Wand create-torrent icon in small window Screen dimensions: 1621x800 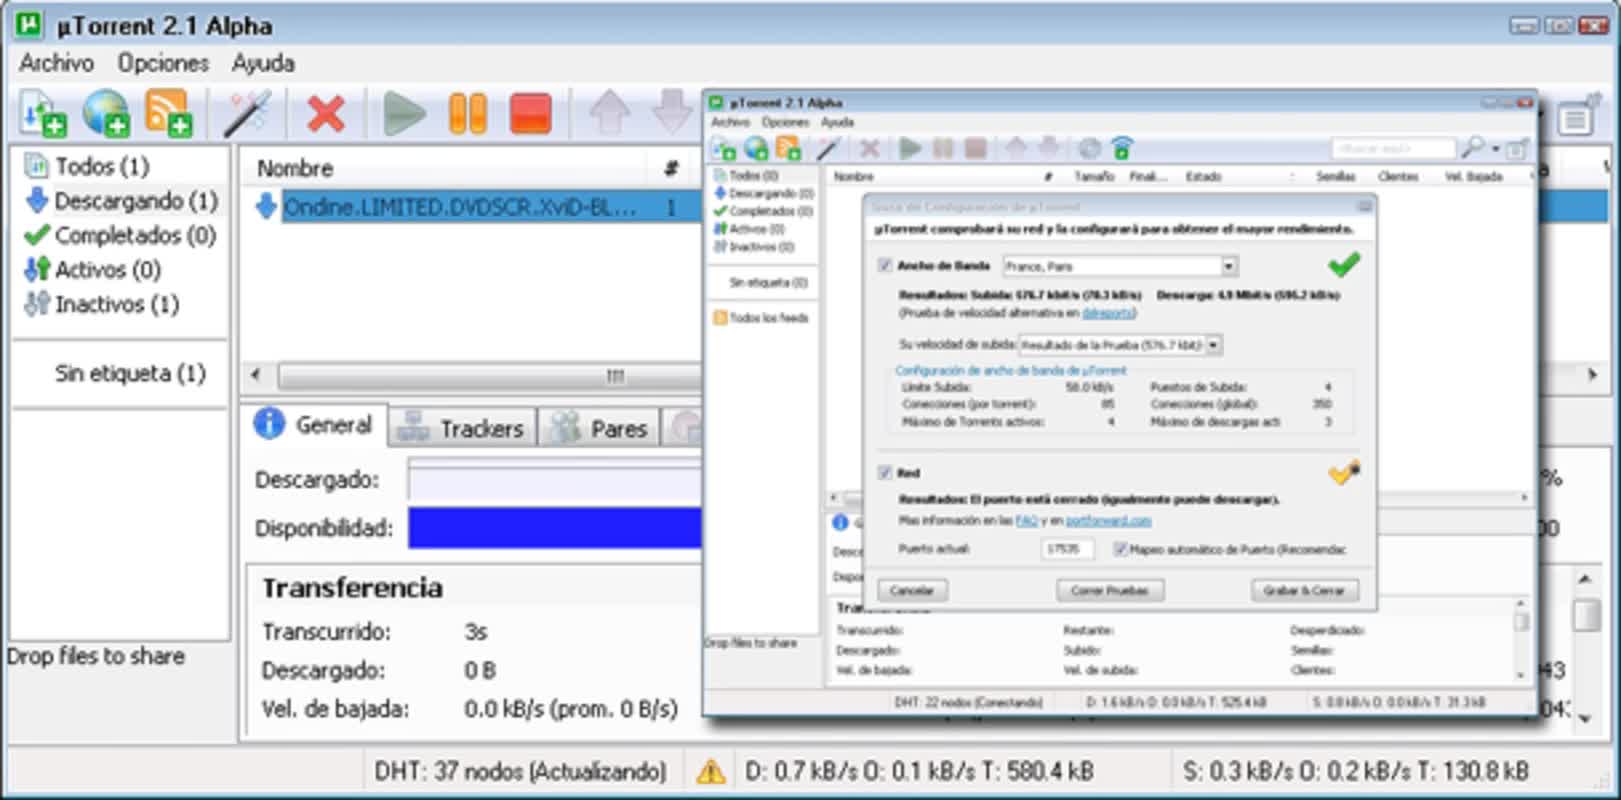[x=827, y=149]
